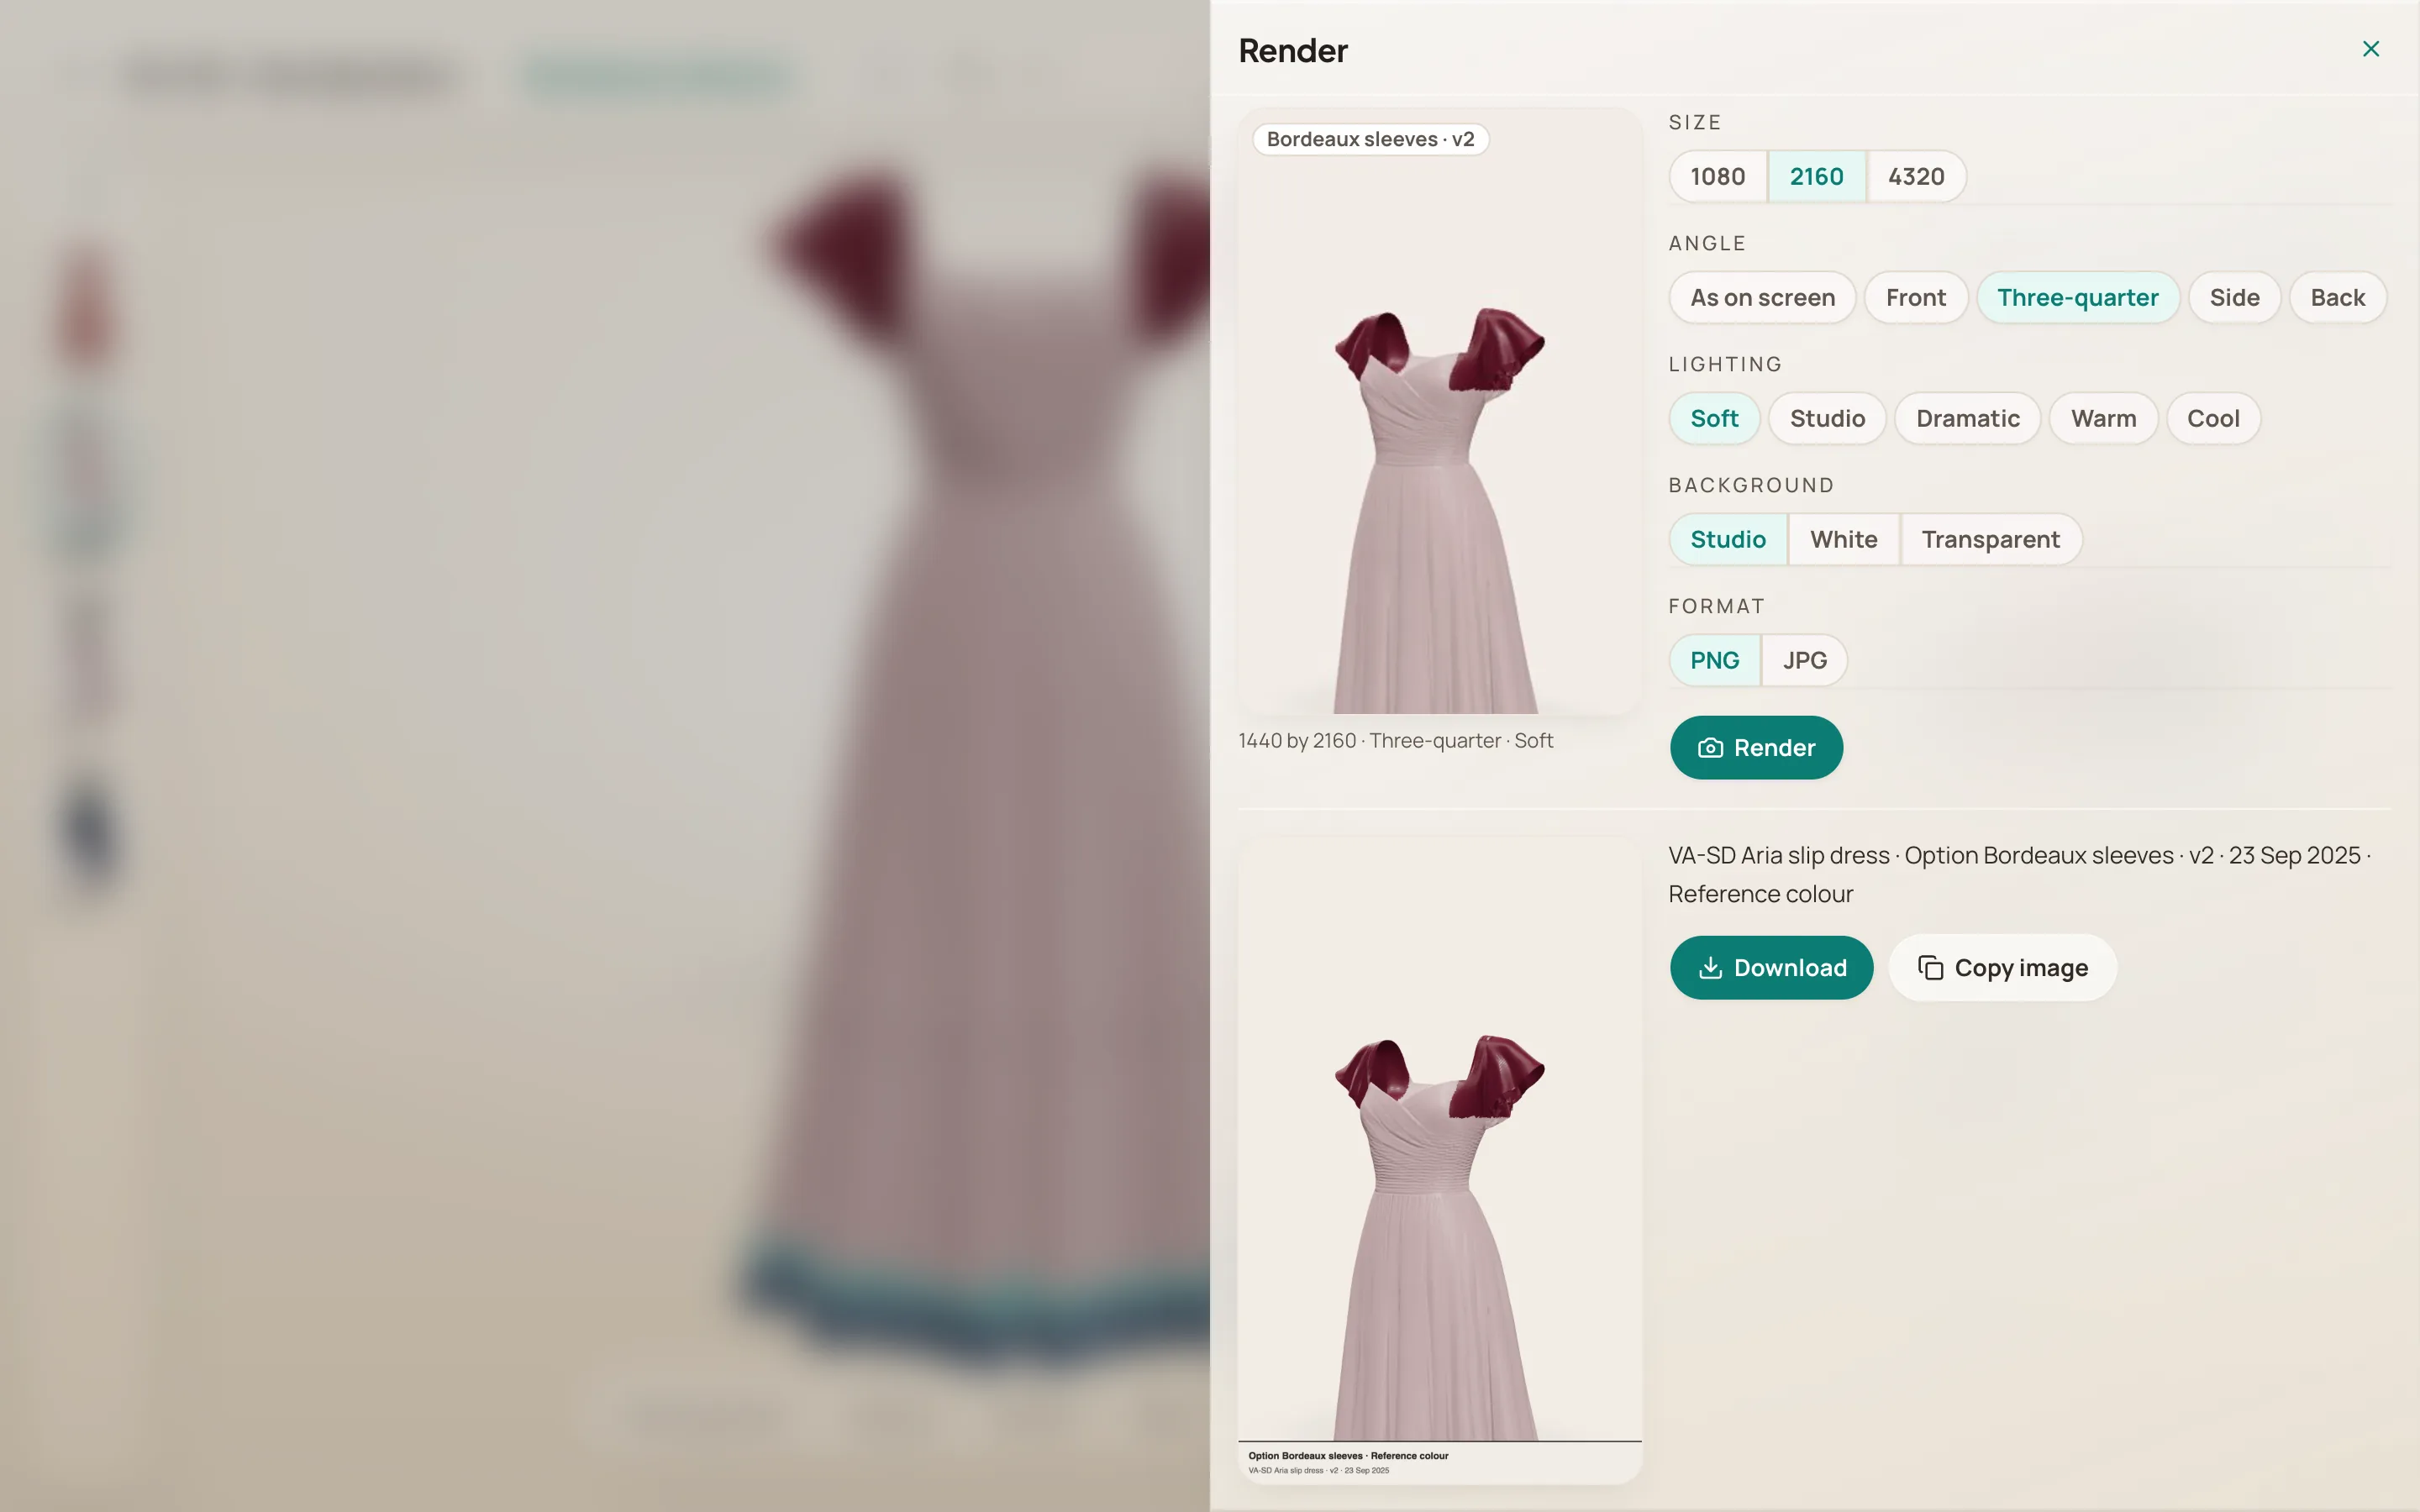Click the VA-SD Aria slip dress description text

(x=2019, y=875)
